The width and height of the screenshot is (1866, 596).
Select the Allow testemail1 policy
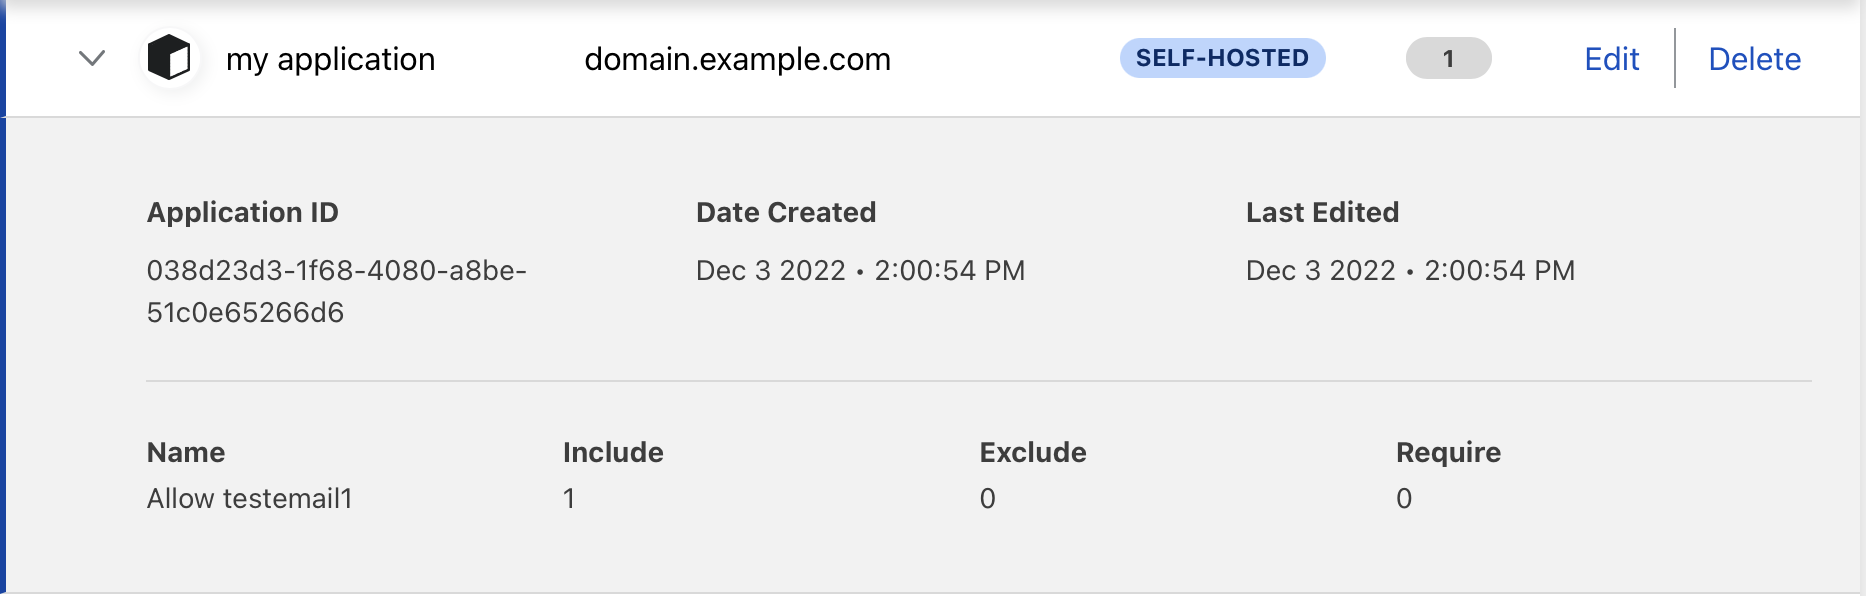pos(250,498)
